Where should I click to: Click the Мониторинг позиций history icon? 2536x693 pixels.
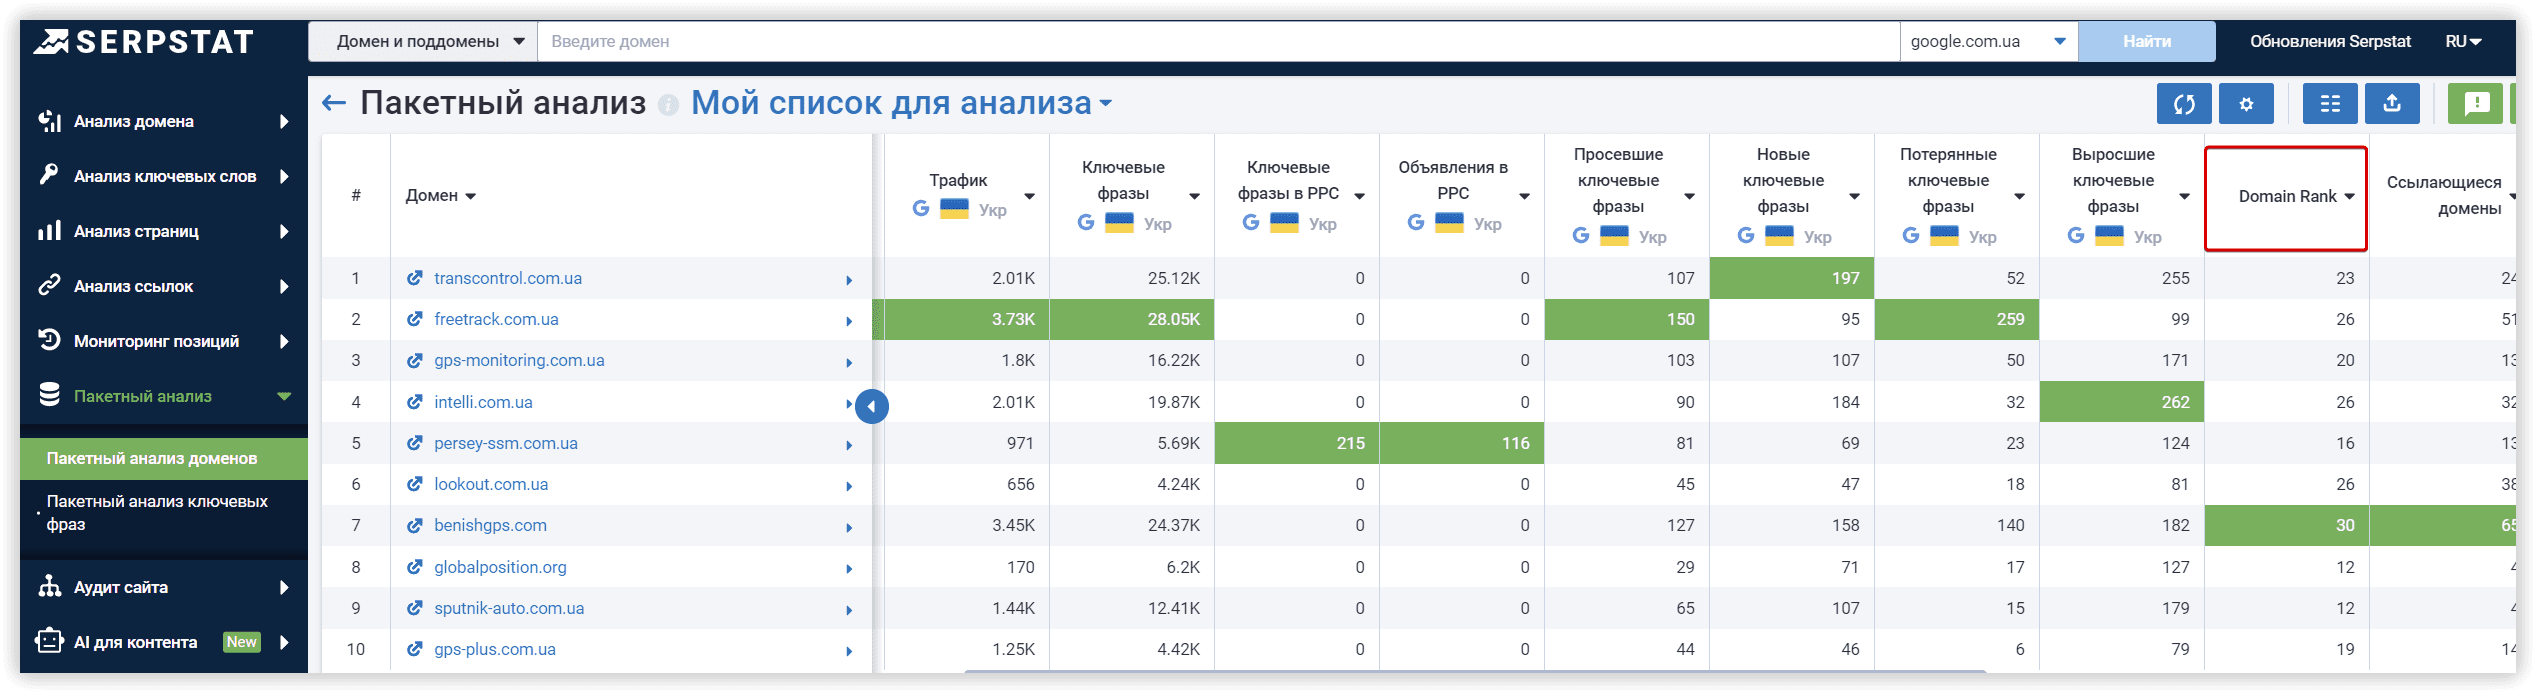click(x=50, y=340)
